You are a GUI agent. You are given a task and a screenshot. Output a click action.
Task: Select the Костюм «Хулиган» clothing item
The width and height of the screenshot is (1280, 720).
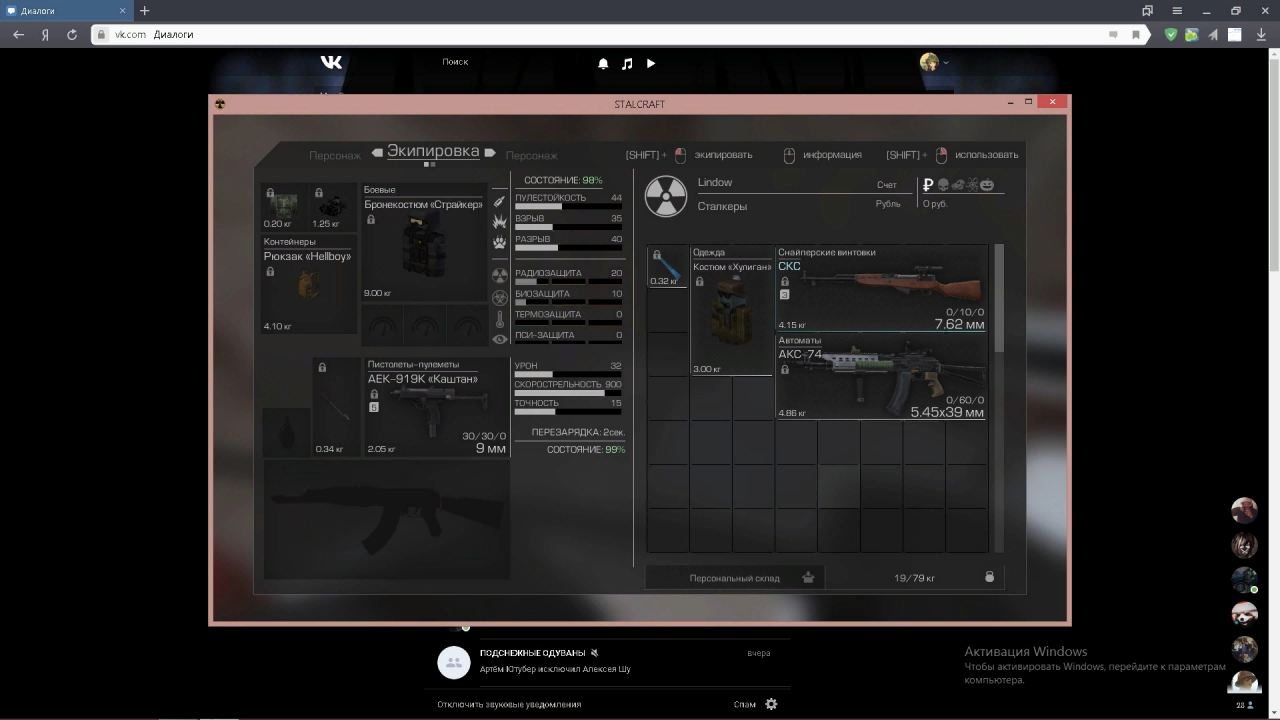pyautogui.click(x=732, y=310)
